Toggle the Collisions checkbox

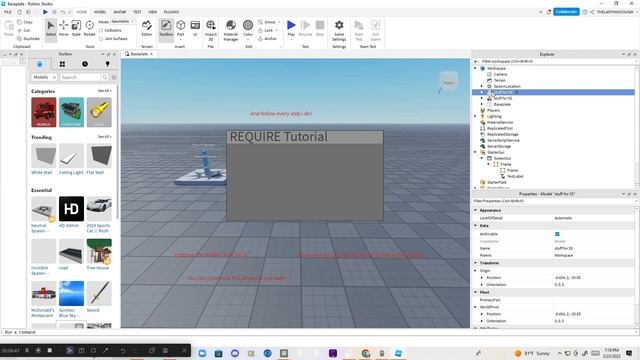[x=101, y=30]
